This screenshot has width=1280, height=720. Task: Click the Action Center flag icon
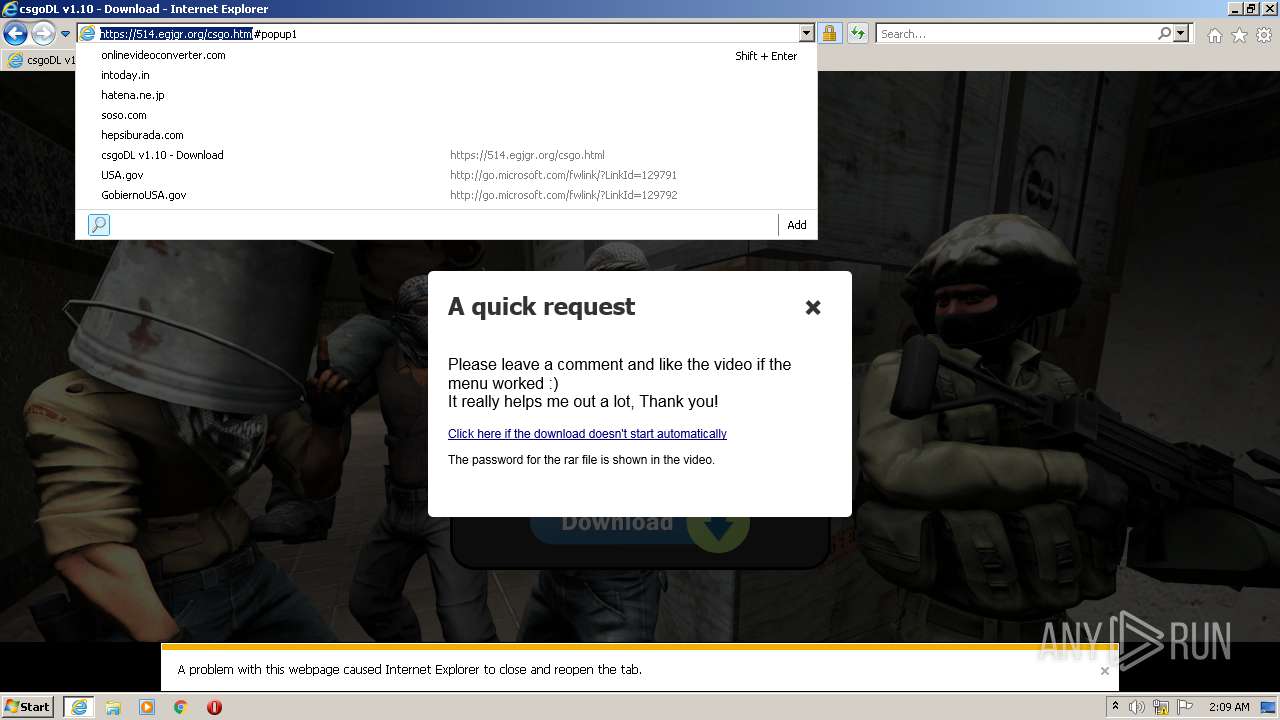(x=1185, y=707)
